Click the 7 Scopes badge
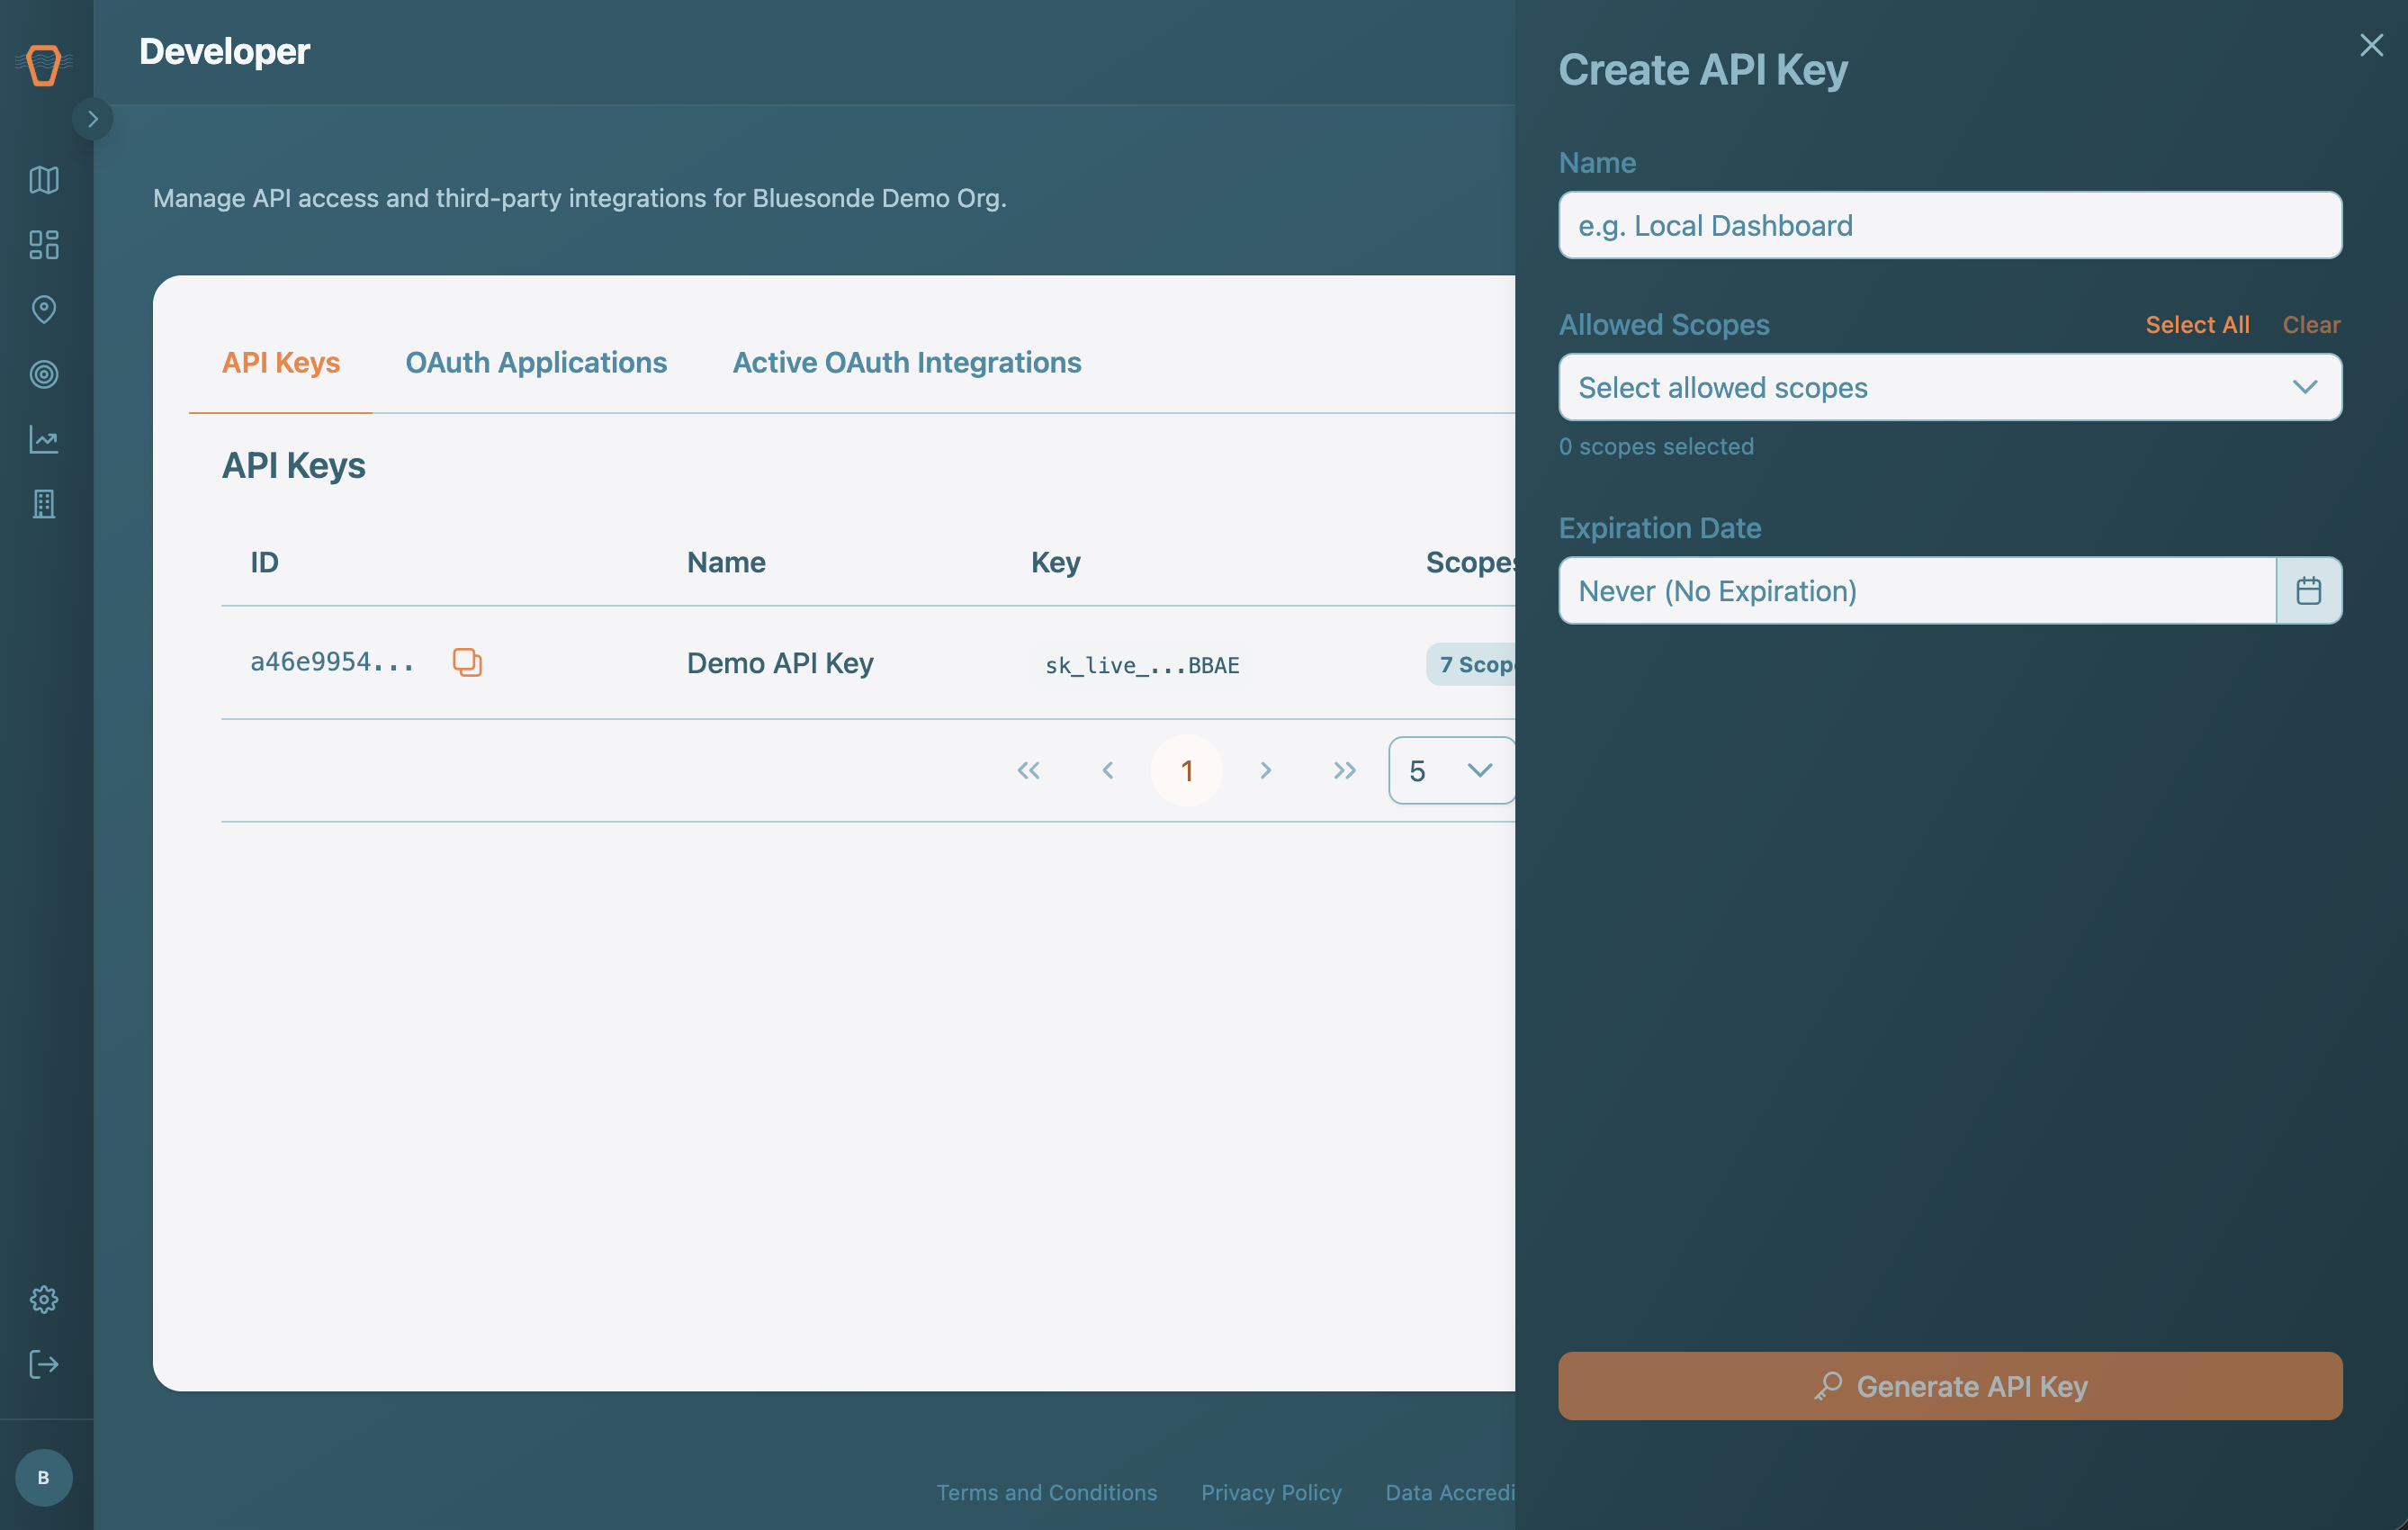The image size is (2408, 1530). [1471, 664]
